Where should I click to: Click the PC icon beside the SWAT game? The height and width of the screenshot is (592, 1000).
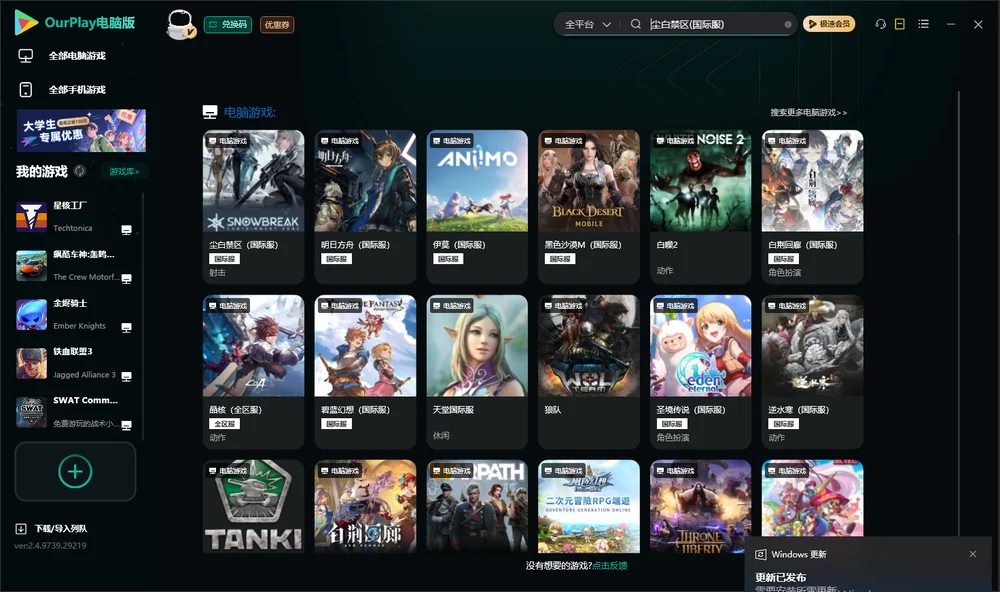126,426
